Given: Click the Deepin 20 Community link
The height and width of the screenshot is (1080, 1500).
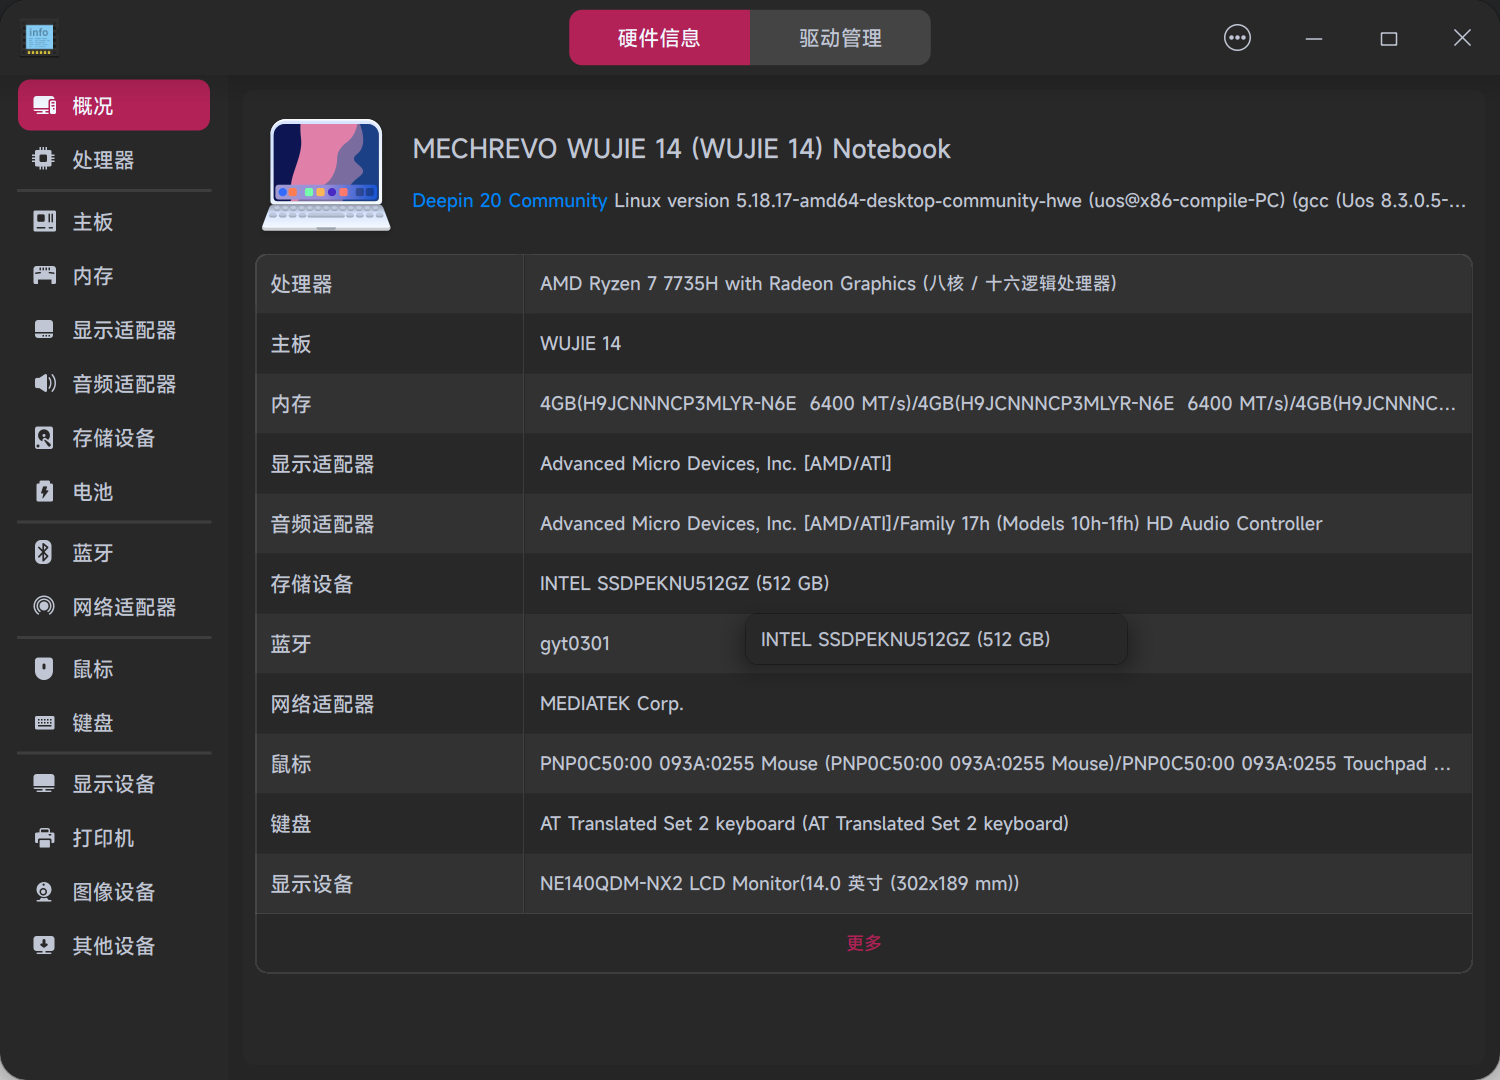Looking at the screenshot, I should [x=509, y=200].
